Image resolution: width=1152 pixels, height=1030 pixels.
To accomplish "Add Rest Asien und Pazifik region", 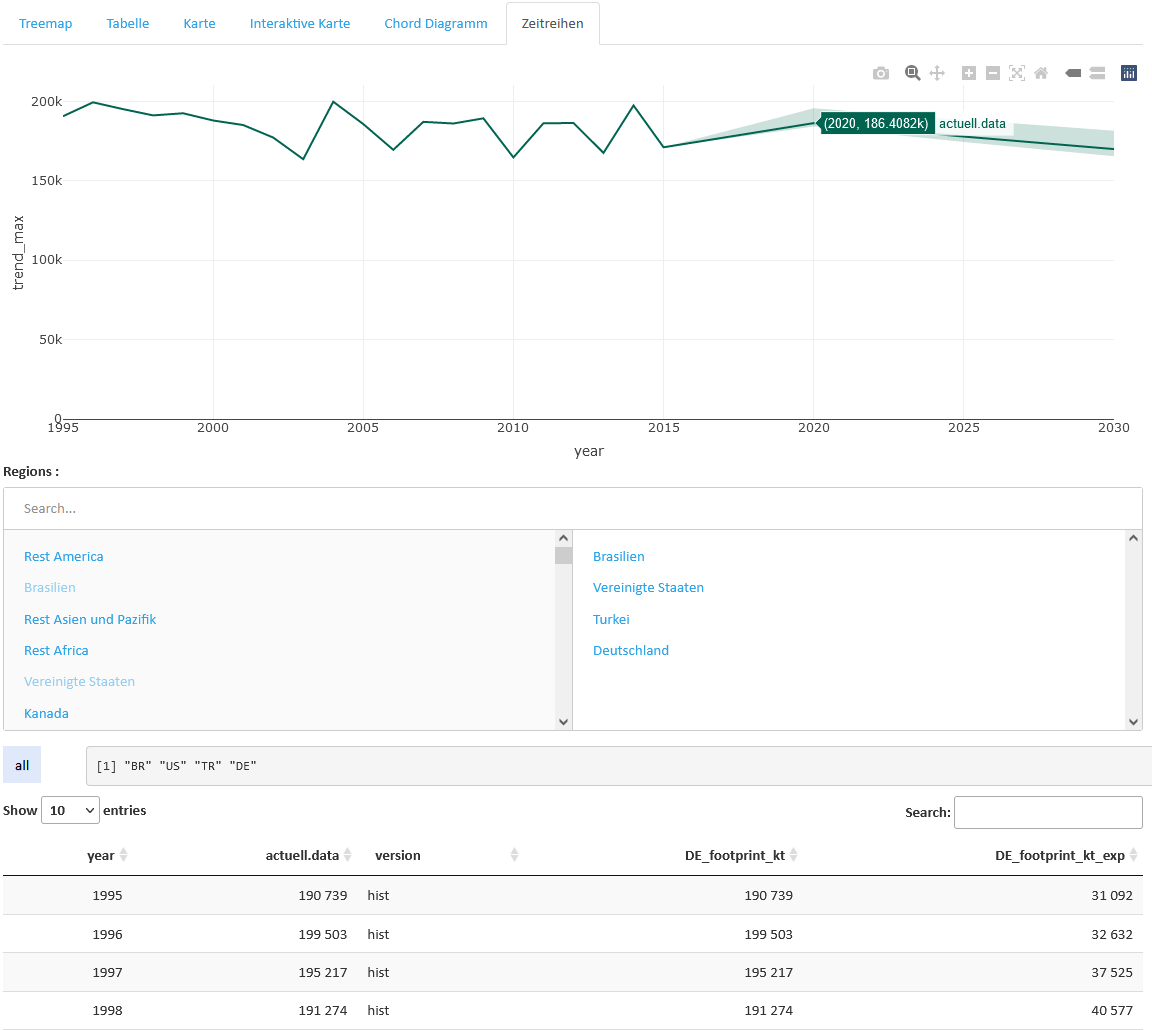I will 90,619.
